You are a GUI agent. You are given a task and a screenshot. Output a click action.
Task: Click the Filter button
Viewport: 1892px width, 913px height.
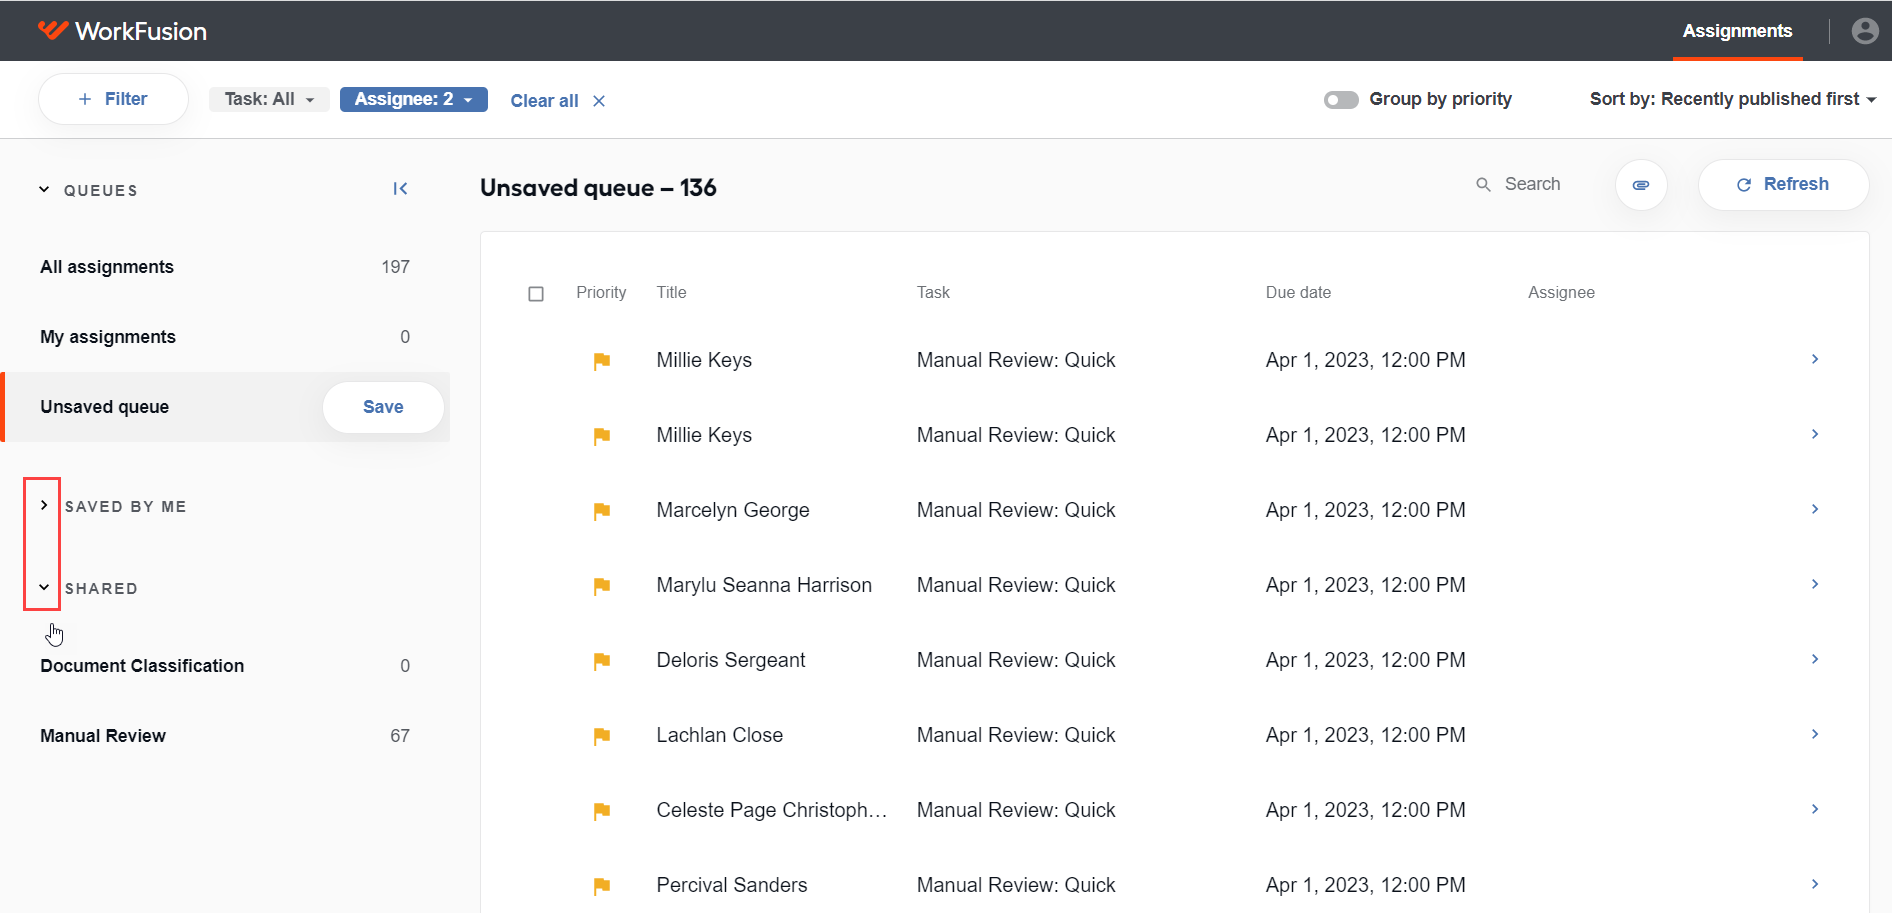(113, 99)
